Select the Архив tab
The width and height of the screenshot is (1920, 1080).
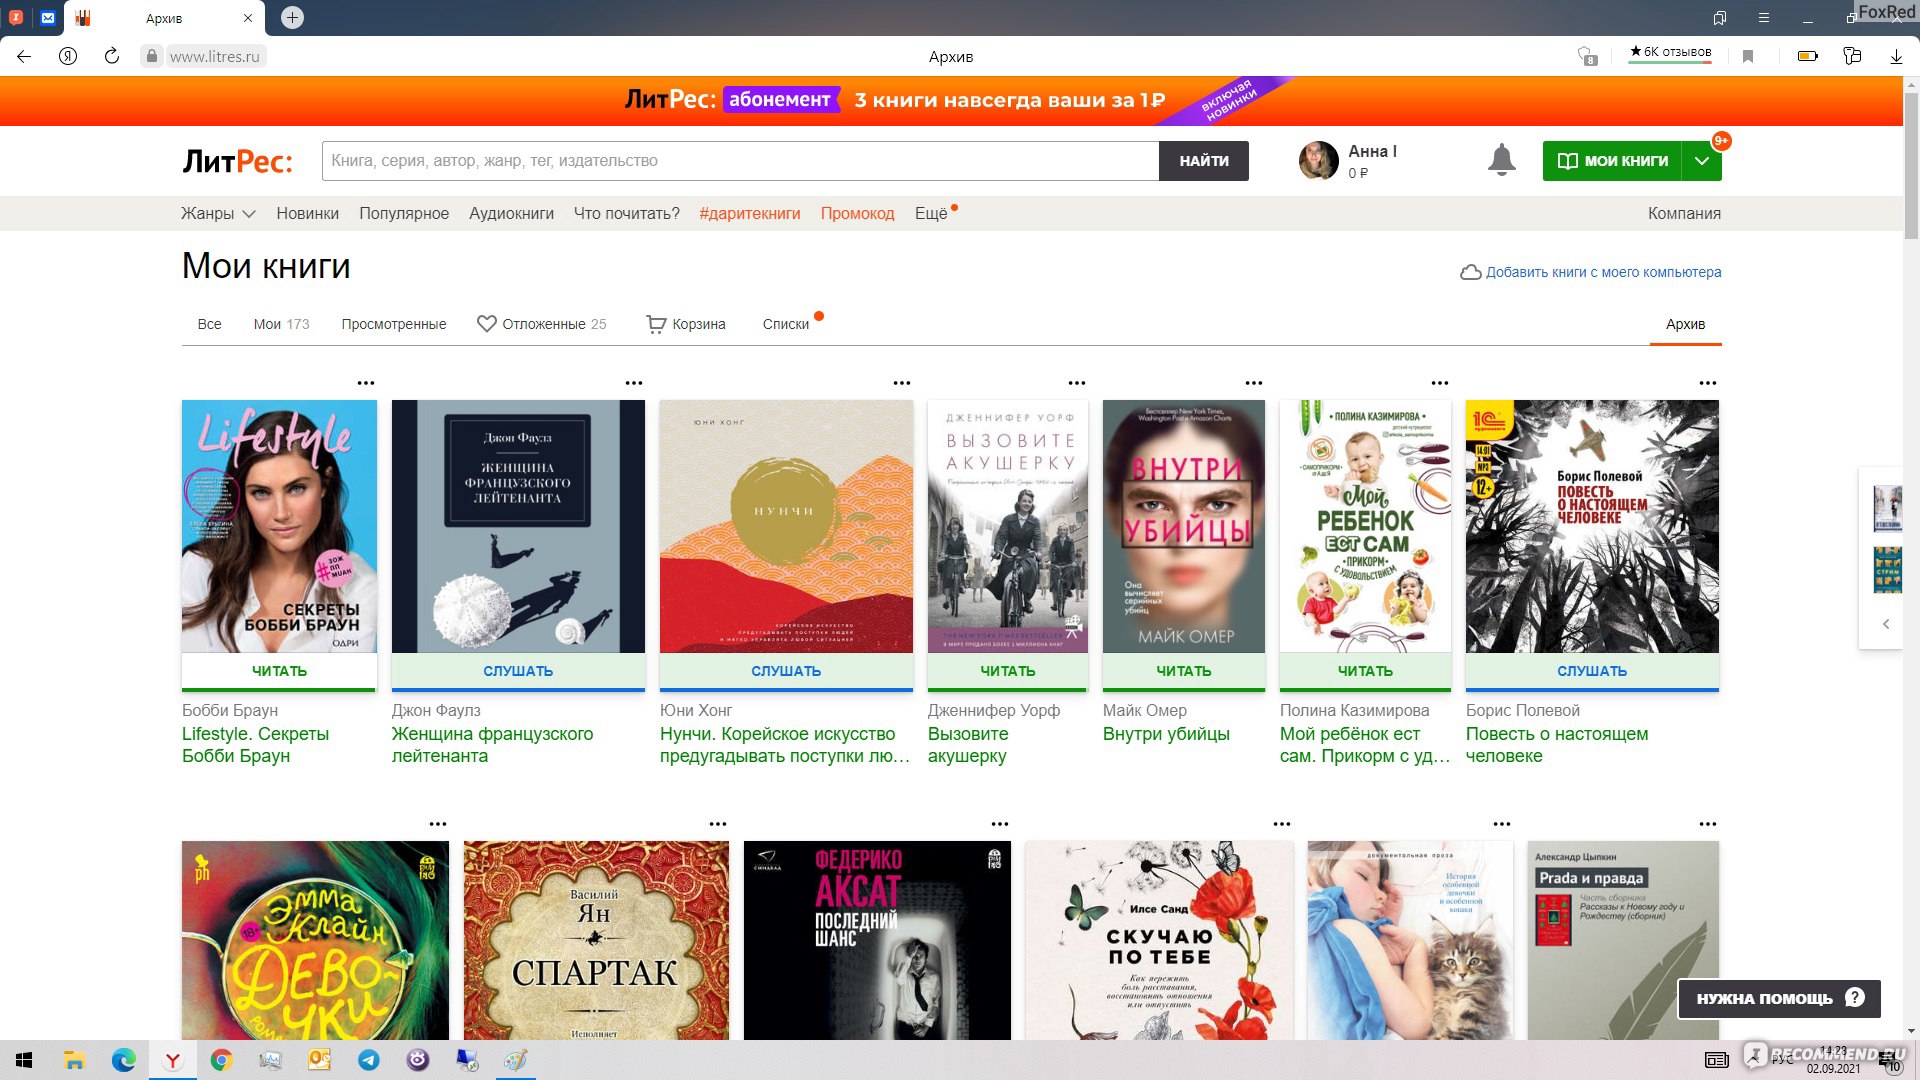(1685, 324)
